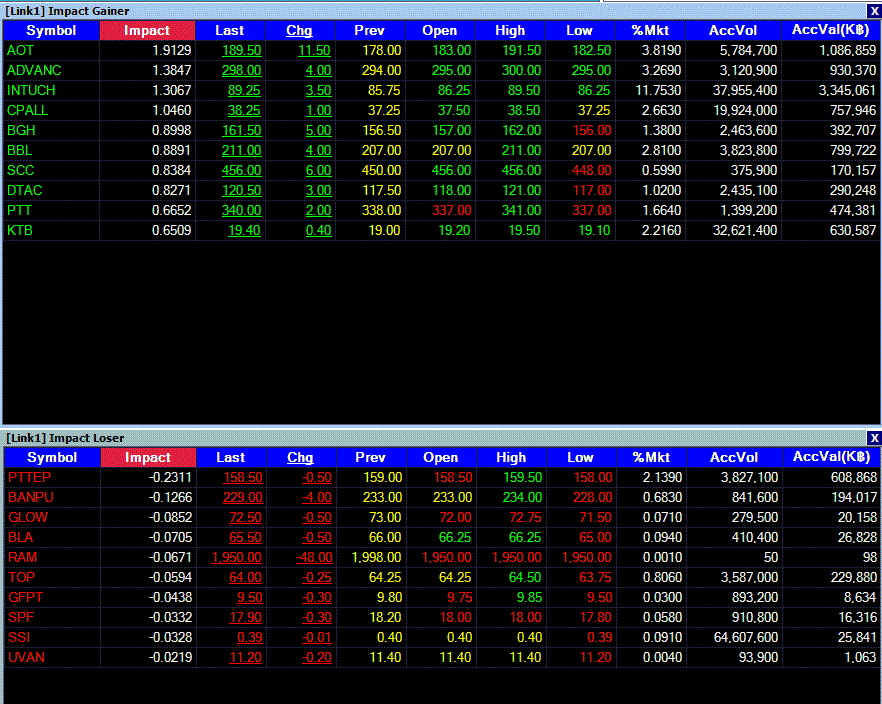Select BBL symbol row
Image resolution: width=882 pixels, height=704 pixels.
pos(20,150)
